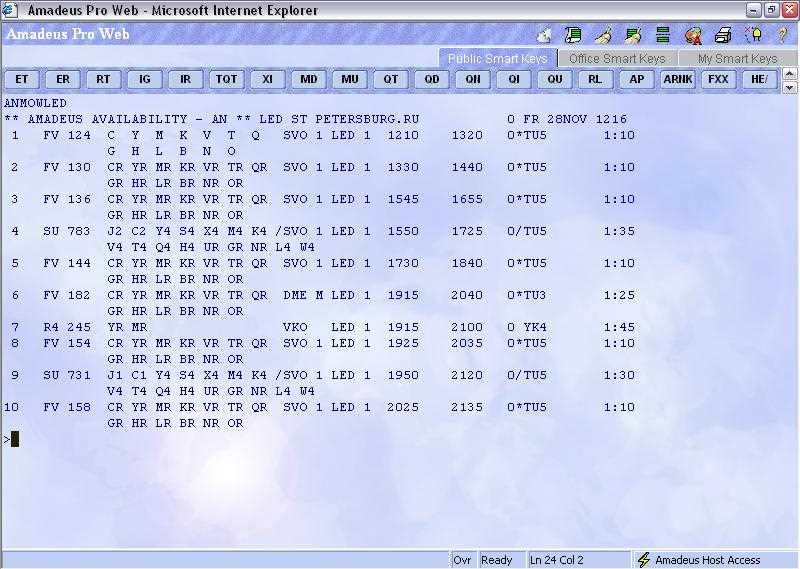Toggle the Ovr overwrite status indicator

point(462,560)
